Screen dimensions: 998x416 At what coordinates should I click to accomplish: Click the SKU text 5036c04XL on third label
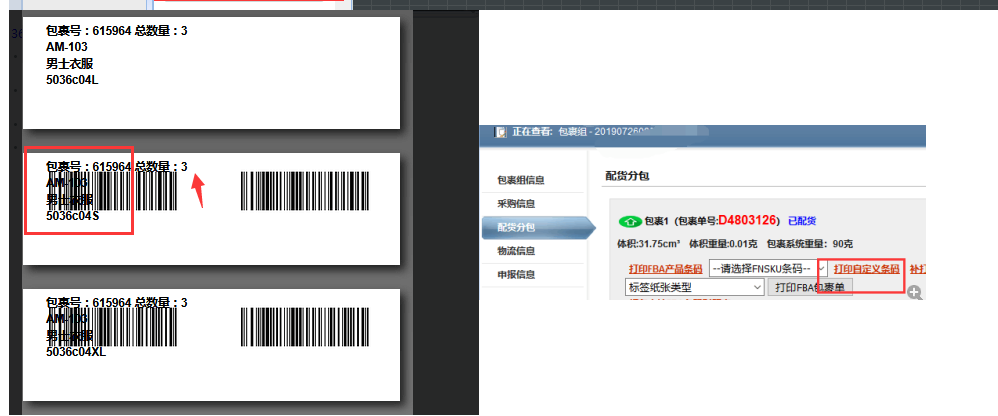coord(76,352)
